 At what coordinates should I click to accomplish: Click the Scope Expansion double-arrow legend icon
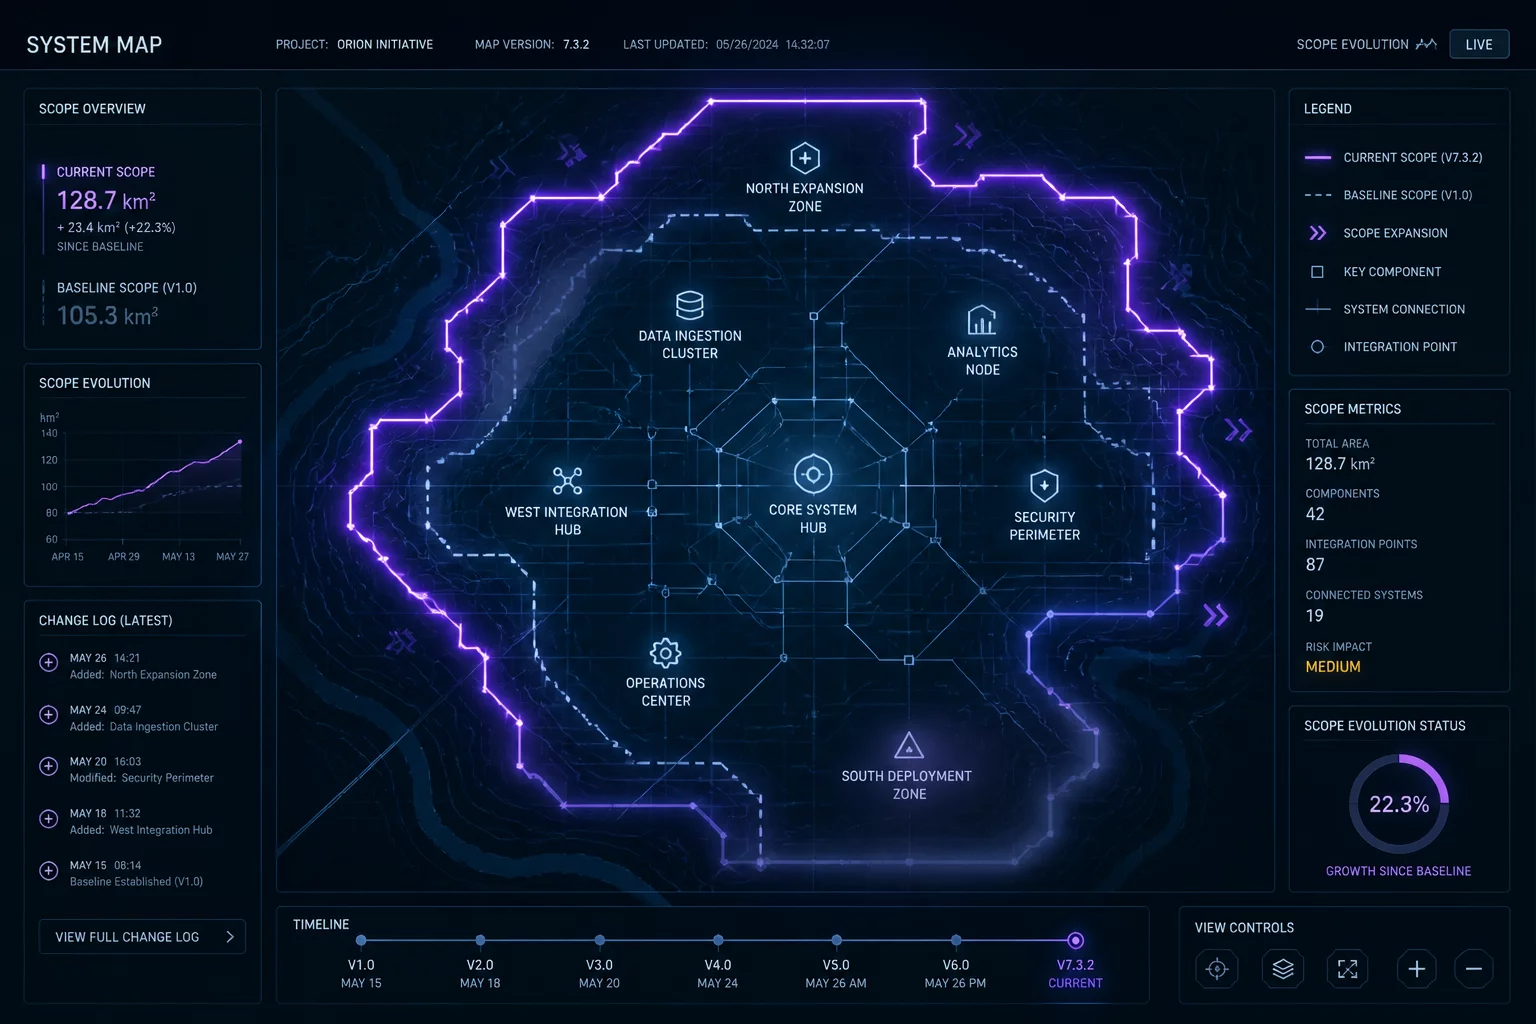click(1318, 233)
